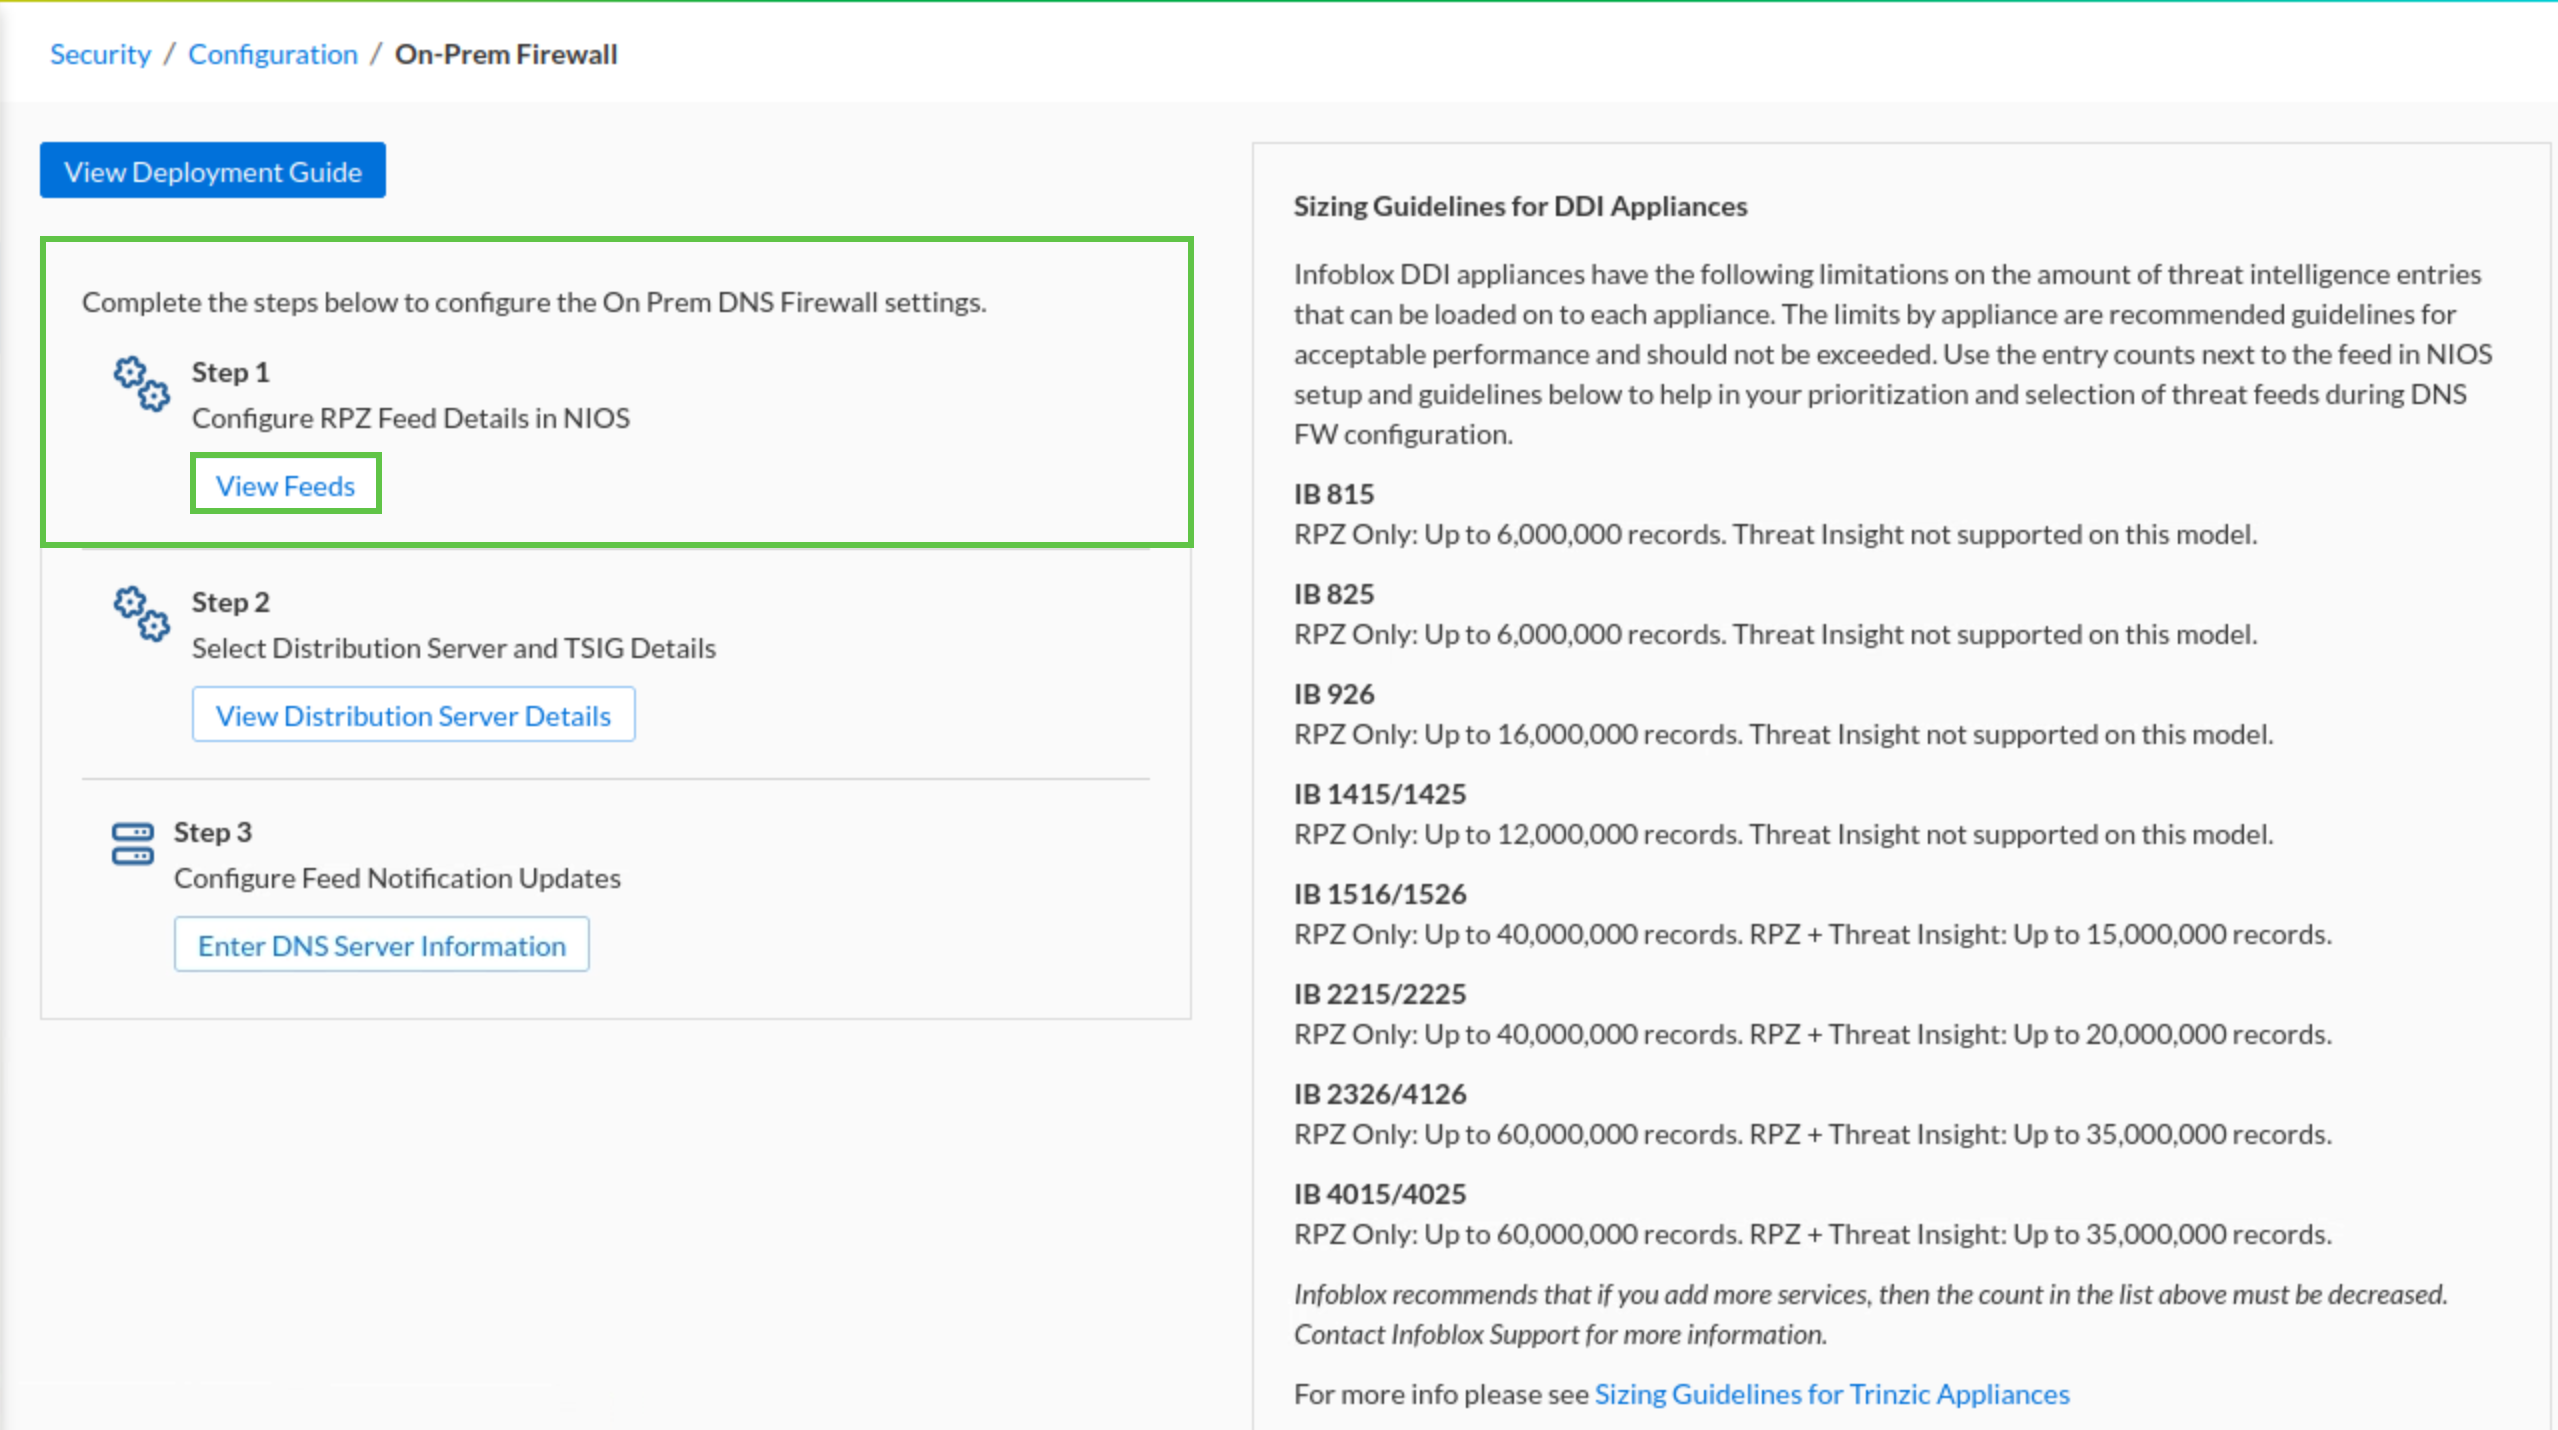Click the Step 1 gears icon
The height and width of the screenshot is (1430, 2558).
point(141,384)
